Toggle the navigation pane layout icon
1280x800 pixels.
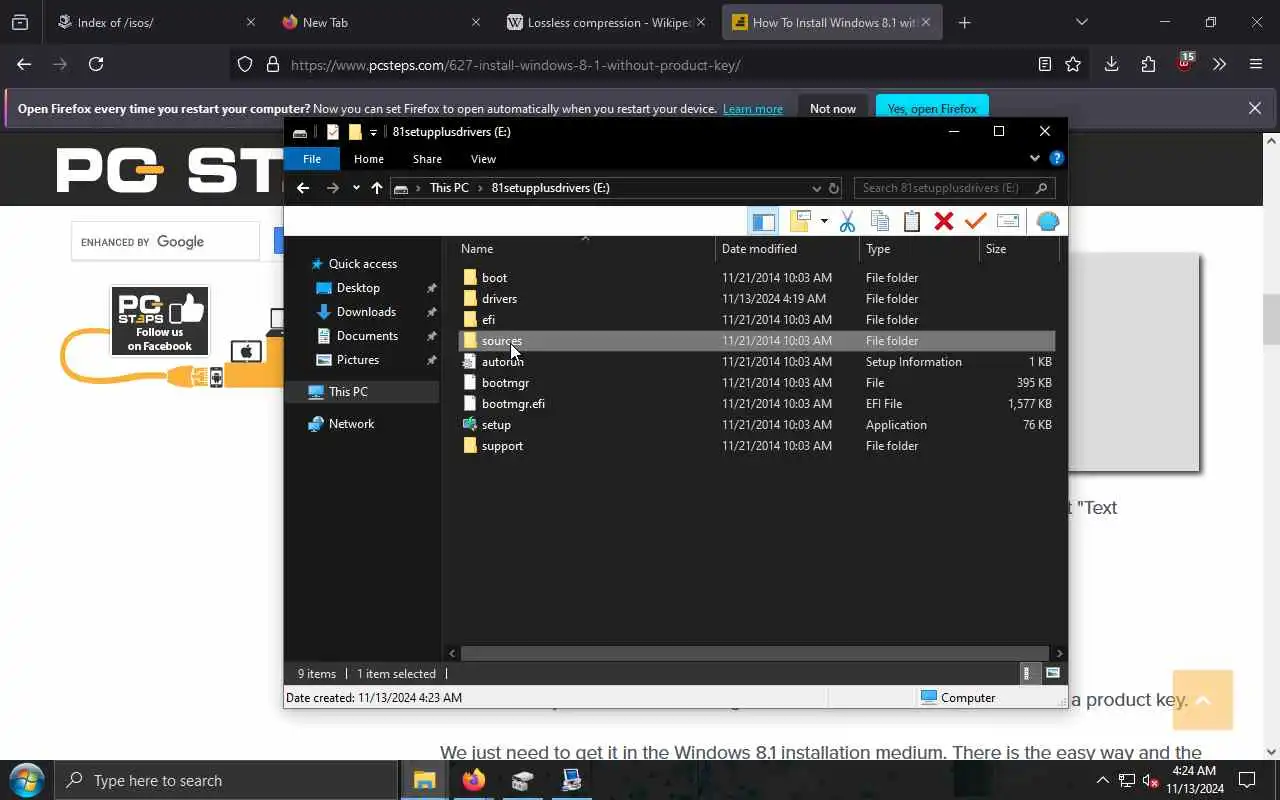763,221
